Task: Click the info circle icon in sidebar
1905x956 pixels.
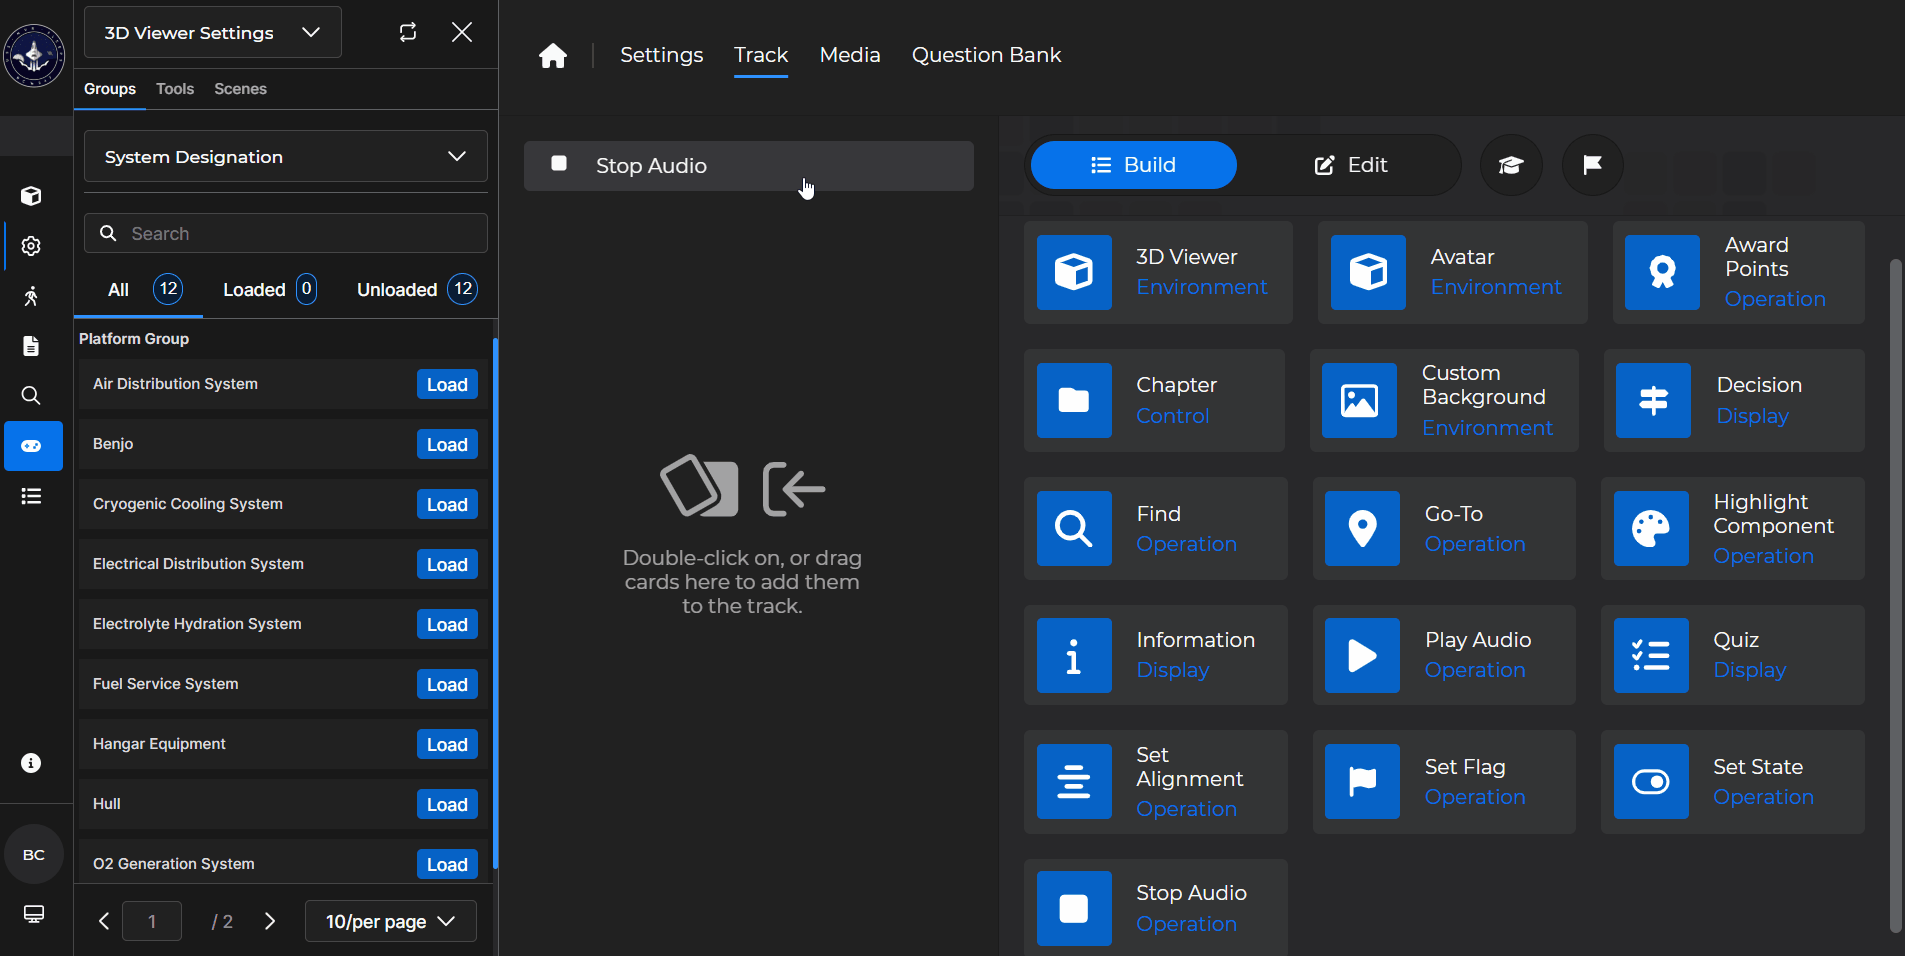Action: pyautogui.click(x=31, y=763)
